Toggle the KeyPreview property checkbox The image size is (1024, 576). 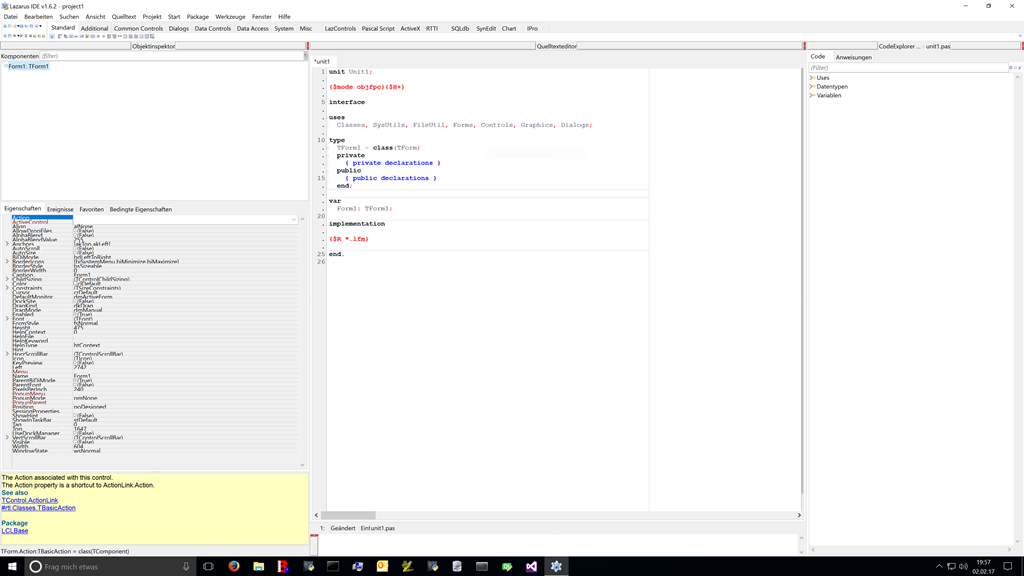[x=76, y=363]
